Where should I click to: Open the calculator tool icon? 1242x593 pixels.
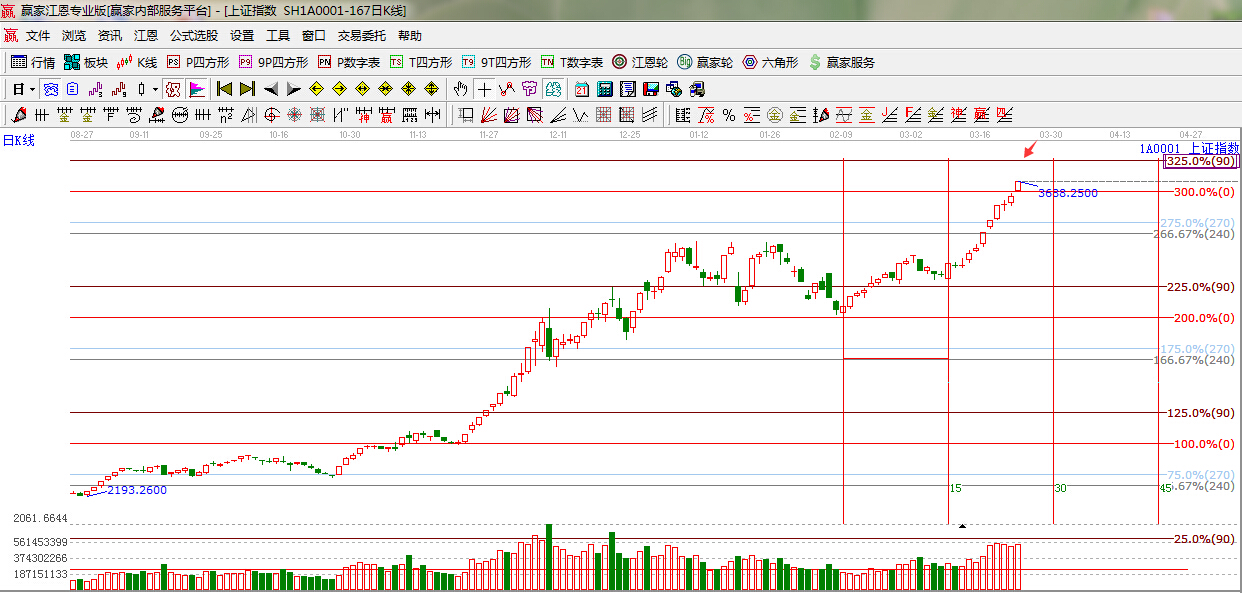pyautogui.click(x=604, y=89)
